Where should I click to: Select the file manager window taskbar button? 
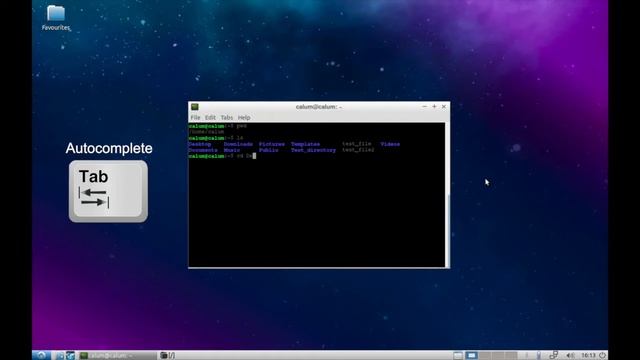[168, 356]
